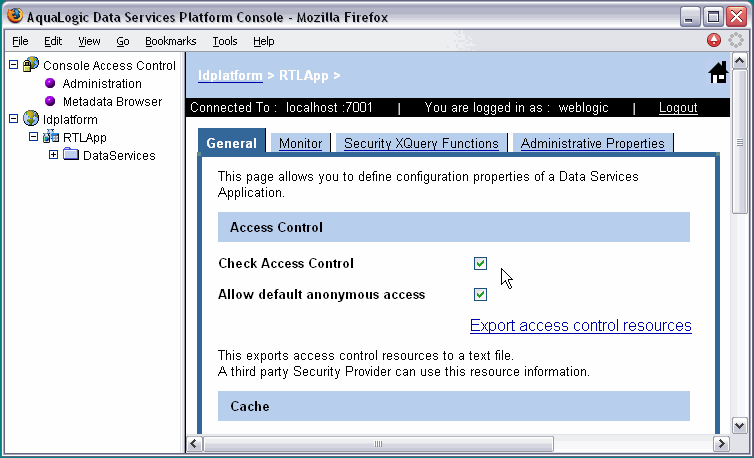Collapse the Console Access Control node
The width and height of the screenshot is (754, 458).
click(x=13, y=64)
